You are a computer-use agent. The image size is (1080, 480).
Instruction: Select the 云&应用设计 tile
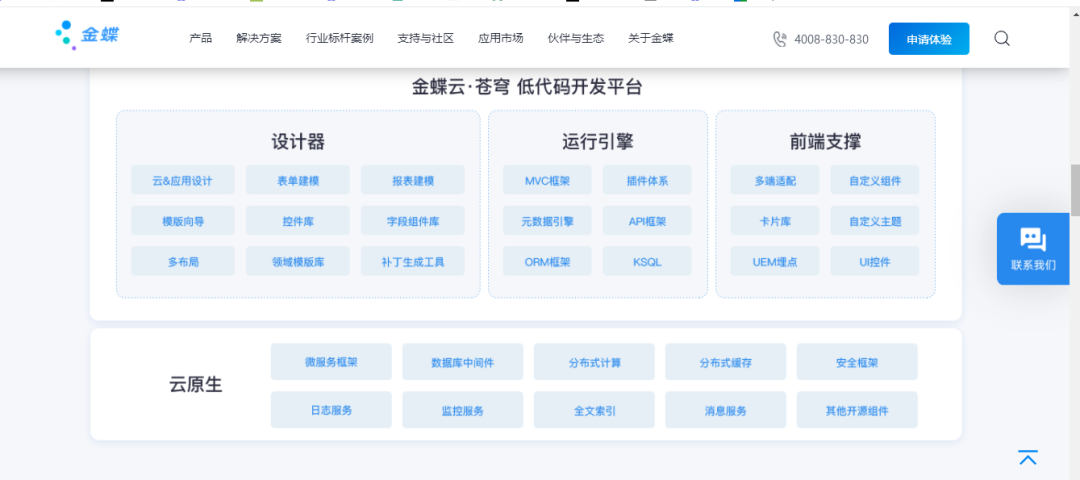183,181
